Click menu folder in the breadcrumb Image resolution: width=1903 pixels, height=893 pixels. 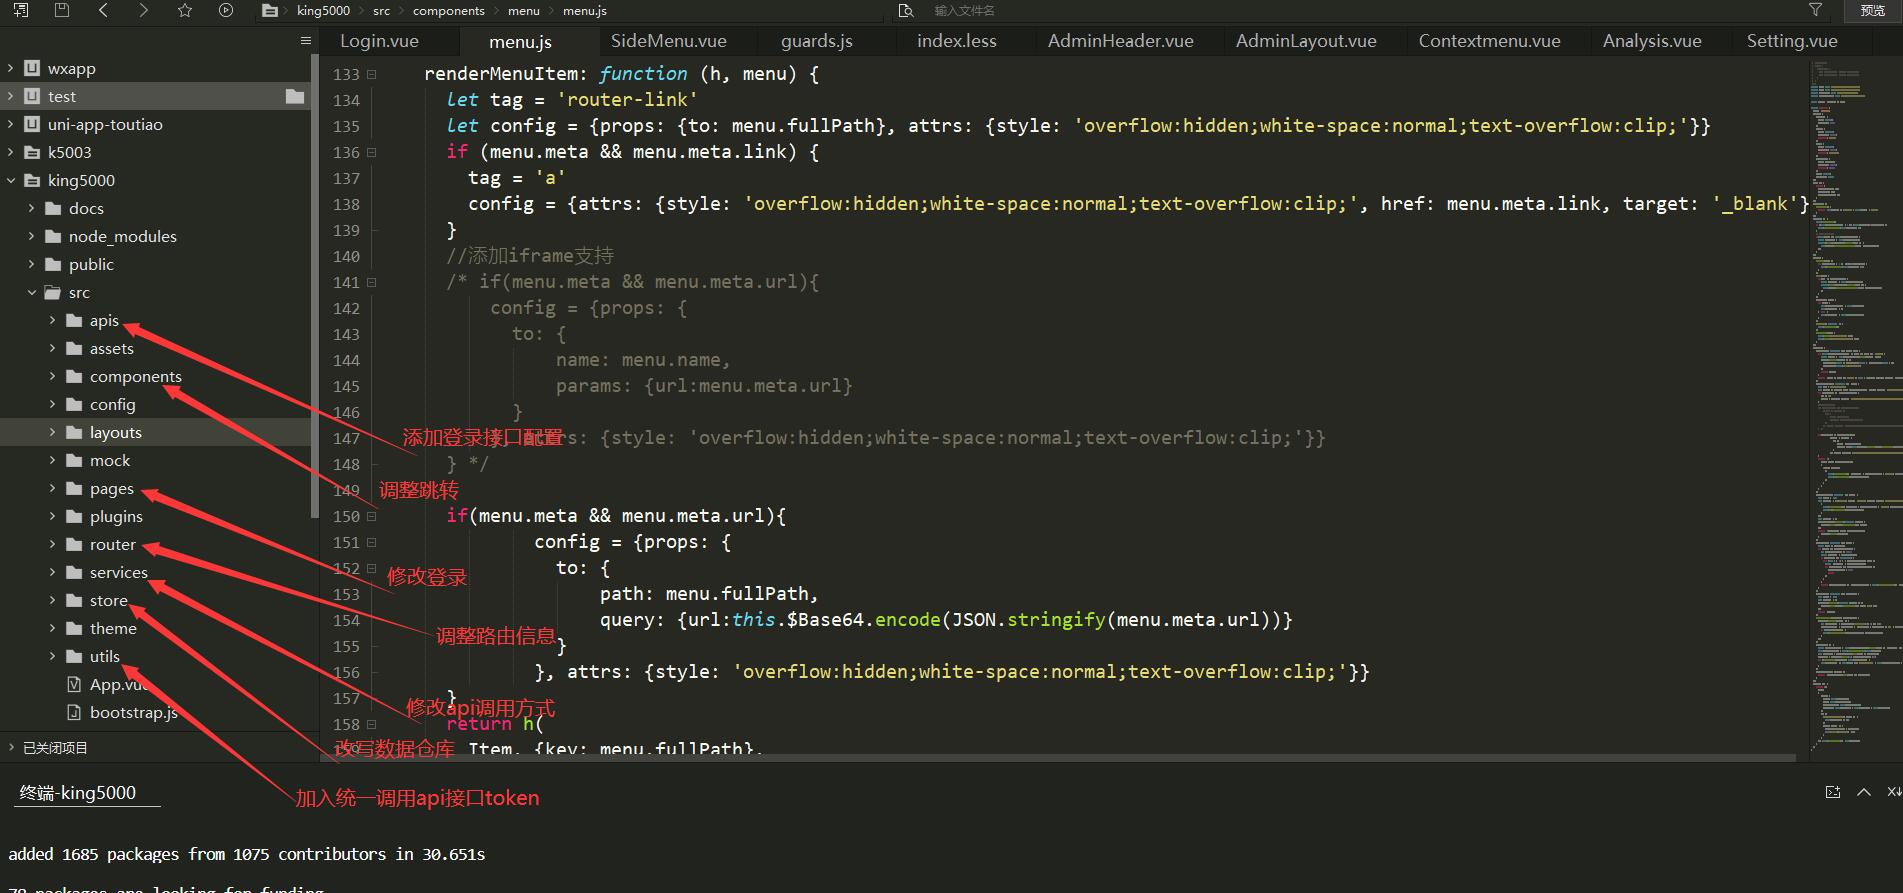tap(523, 11)
